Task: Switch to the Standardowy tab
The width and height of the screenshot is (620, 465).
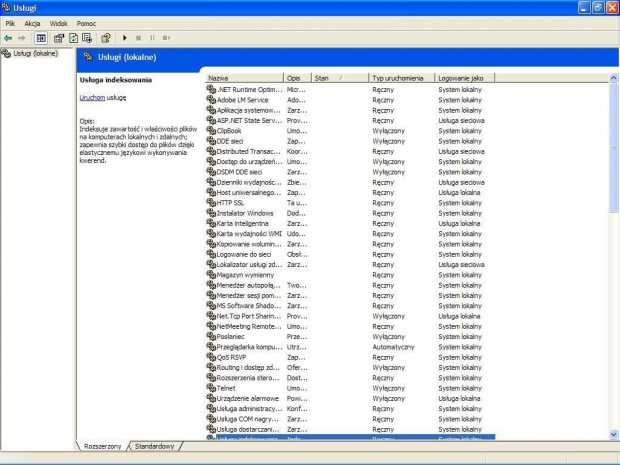Action: click(155, 446)
